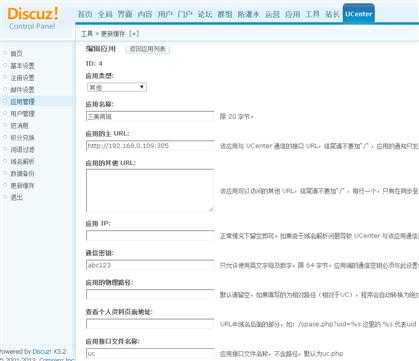Switch to the 应用 top tab

click(292, 14)
